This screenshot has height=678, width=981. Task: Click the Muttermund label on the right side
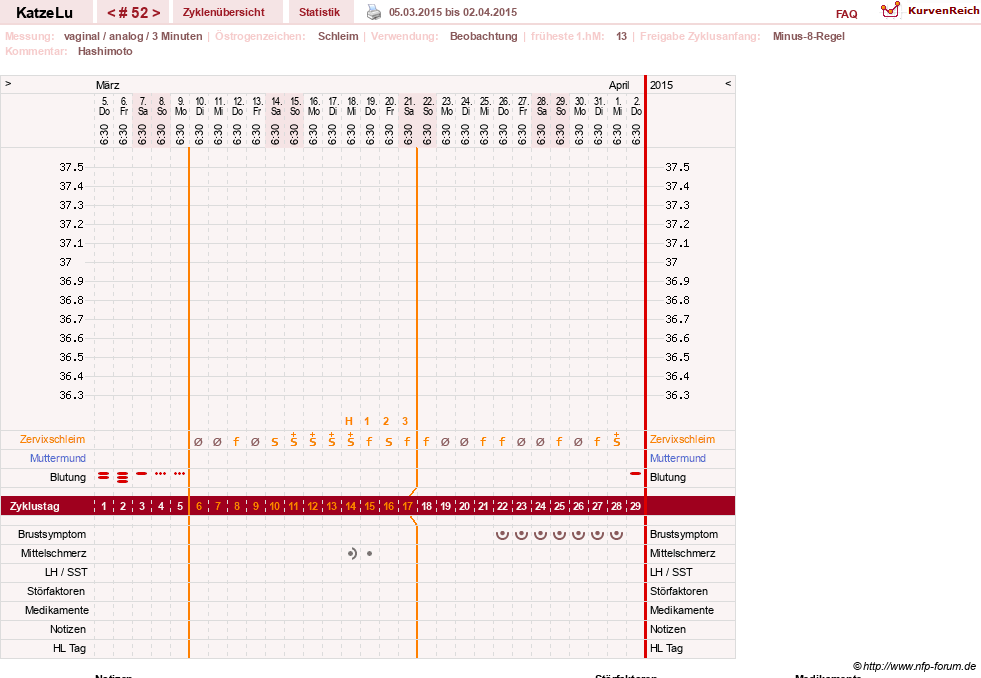[x=678, y=458]
